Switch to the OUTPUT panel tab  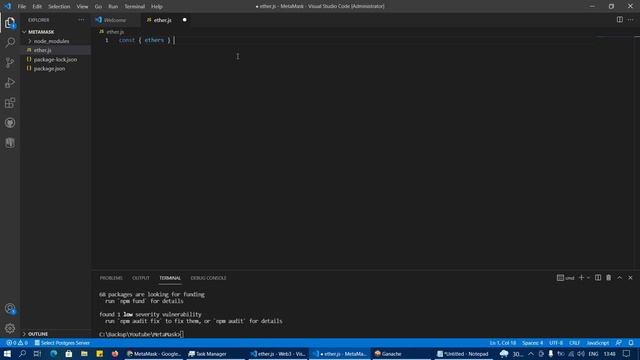(141, 278)
